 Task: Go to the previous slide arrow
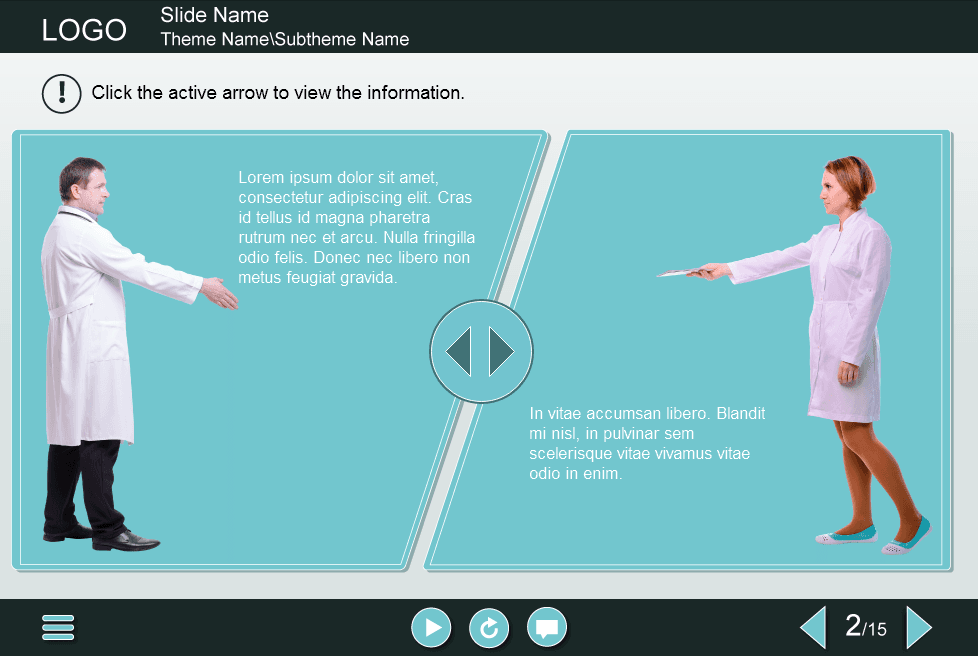pyautogui.click(x=813, y=627)
